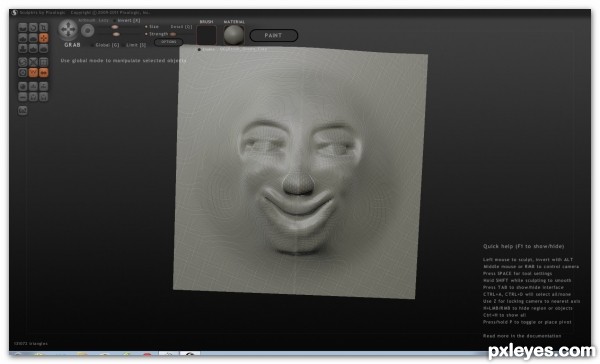Image resolution: width=600 pixels, height=364 pixels.
Task: Toggle the pressure dot next to Size
Action: (146, 27)
